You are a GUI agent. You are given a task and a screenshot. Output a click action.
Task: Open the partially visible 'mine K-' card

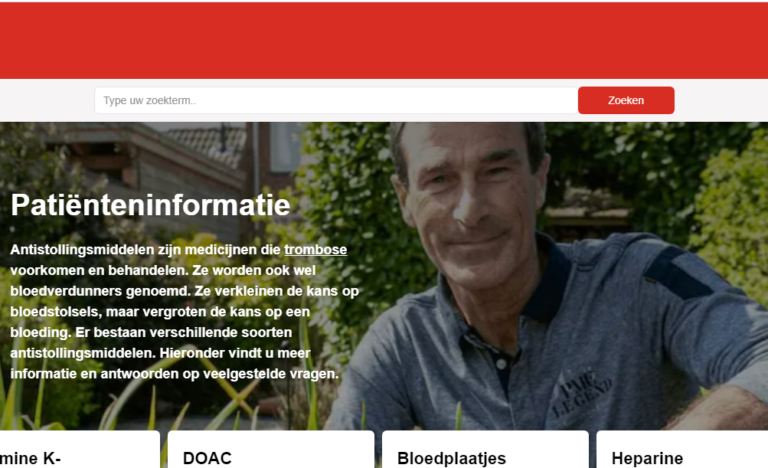pyautogui.click(x=79, y=449)
